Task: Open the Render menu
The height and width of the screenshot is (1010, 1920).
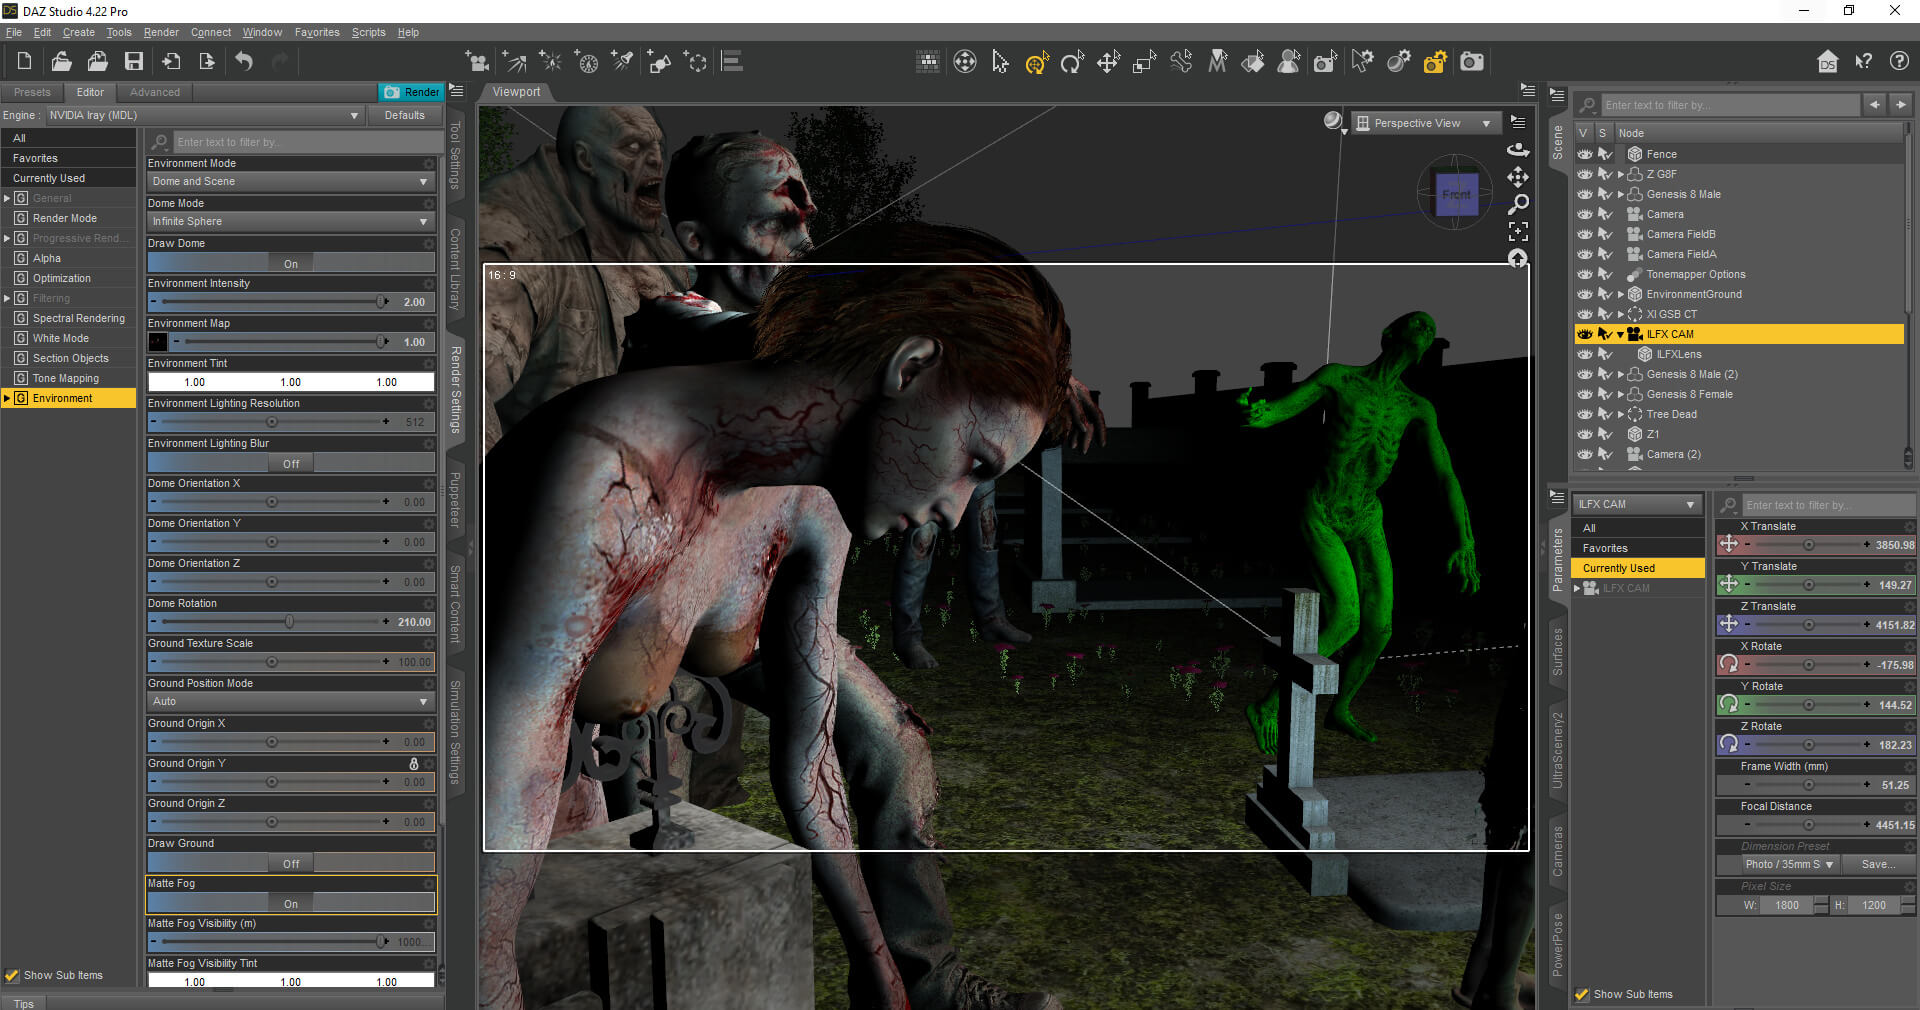Action: coord(161,32)
